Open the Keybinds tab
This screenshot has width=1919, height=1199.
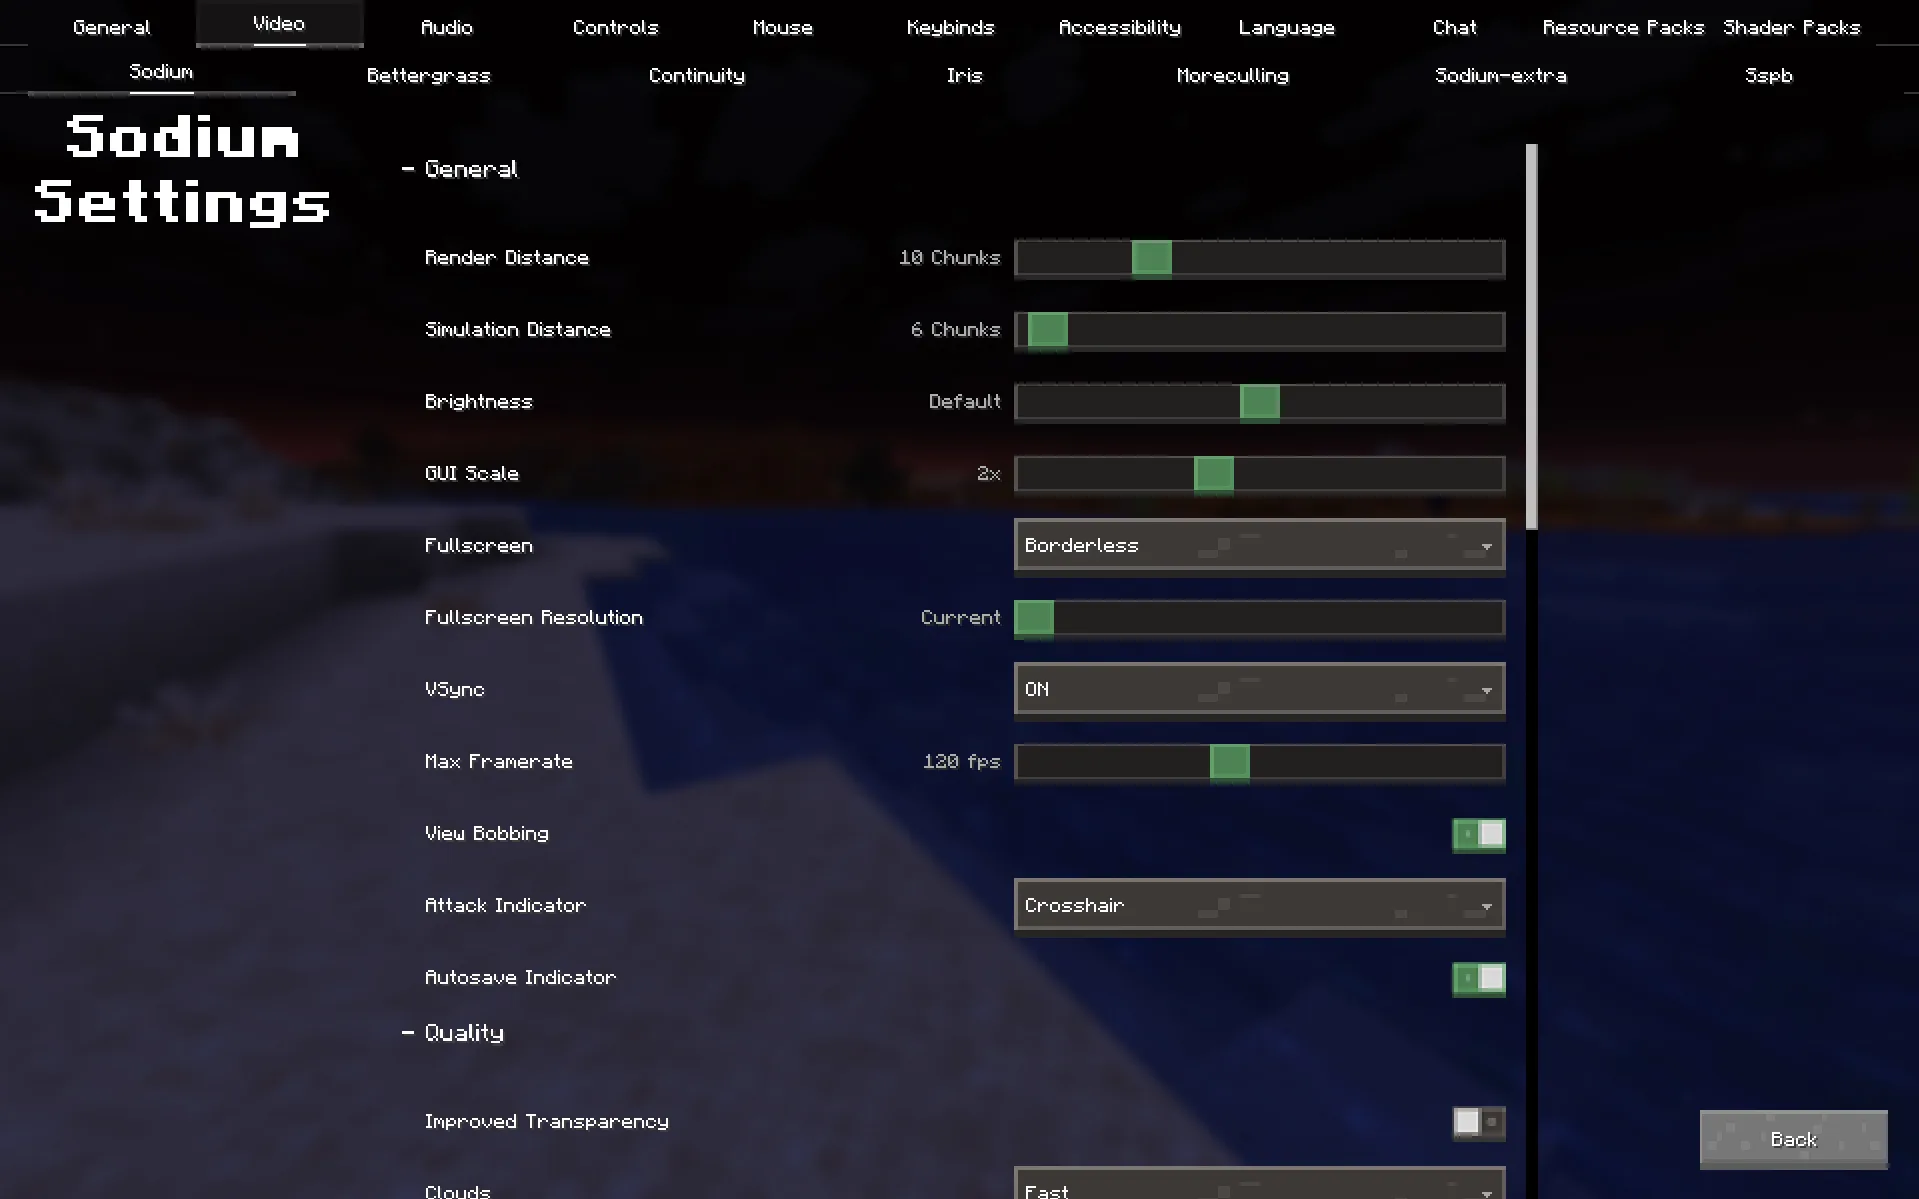point(950,27)
